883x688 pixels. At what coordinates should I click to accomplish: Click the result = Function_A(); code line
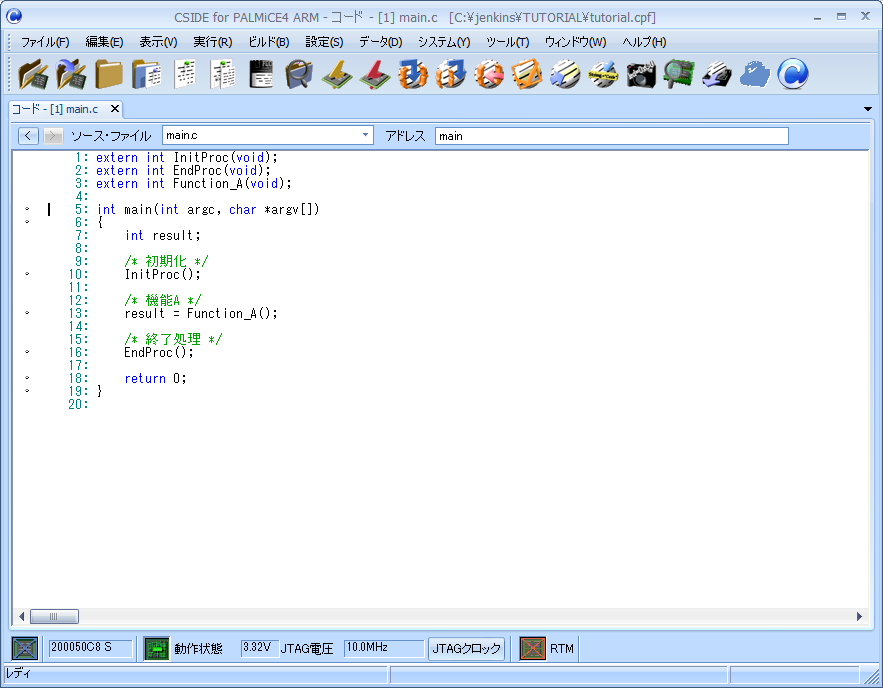click(201, 314)
